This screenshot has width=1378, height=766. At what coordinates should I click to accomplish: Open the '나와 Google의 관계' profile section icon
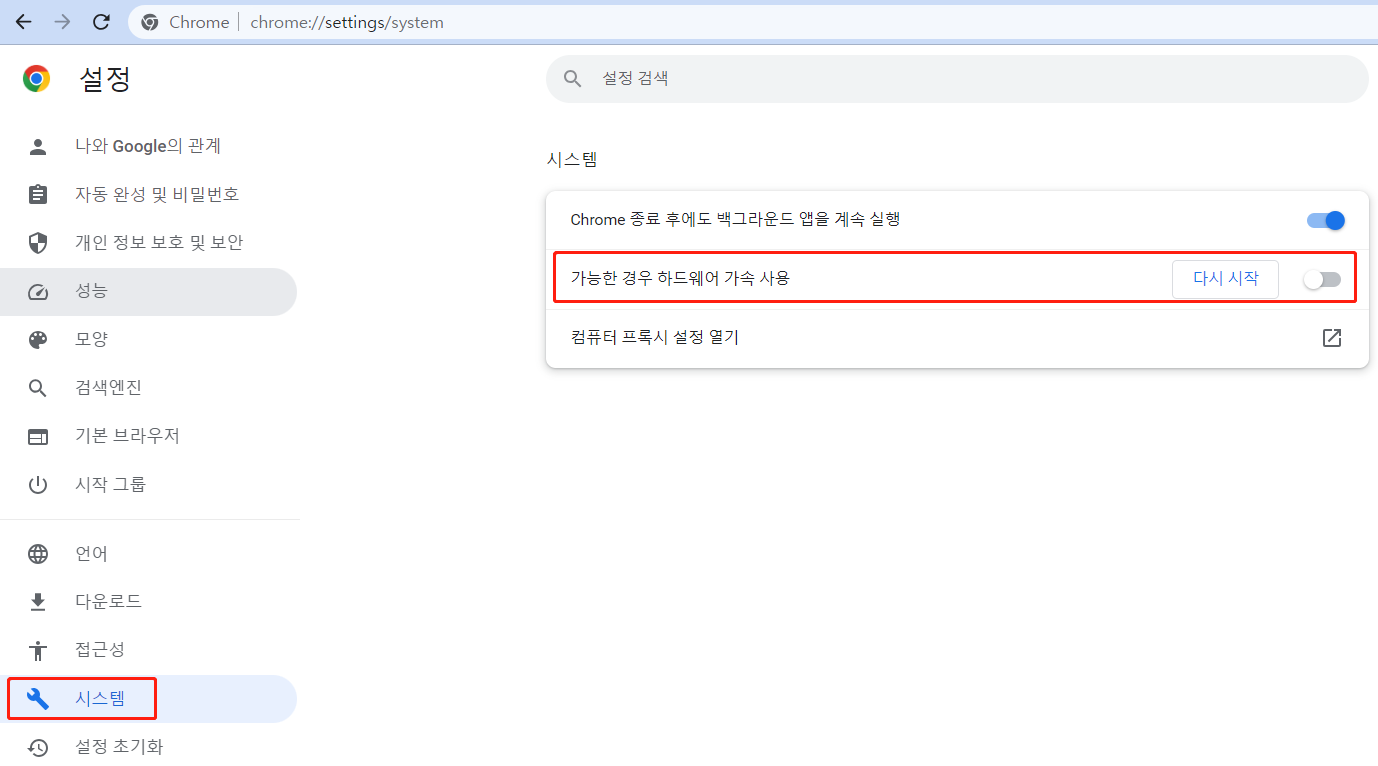37,146
